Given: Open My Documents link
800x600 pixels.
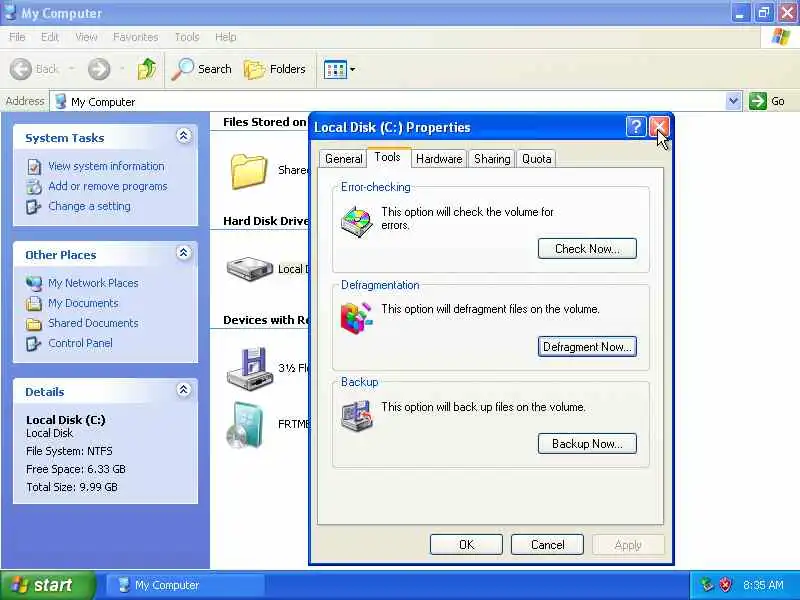Looking at the screenshot, I should 83,303.
